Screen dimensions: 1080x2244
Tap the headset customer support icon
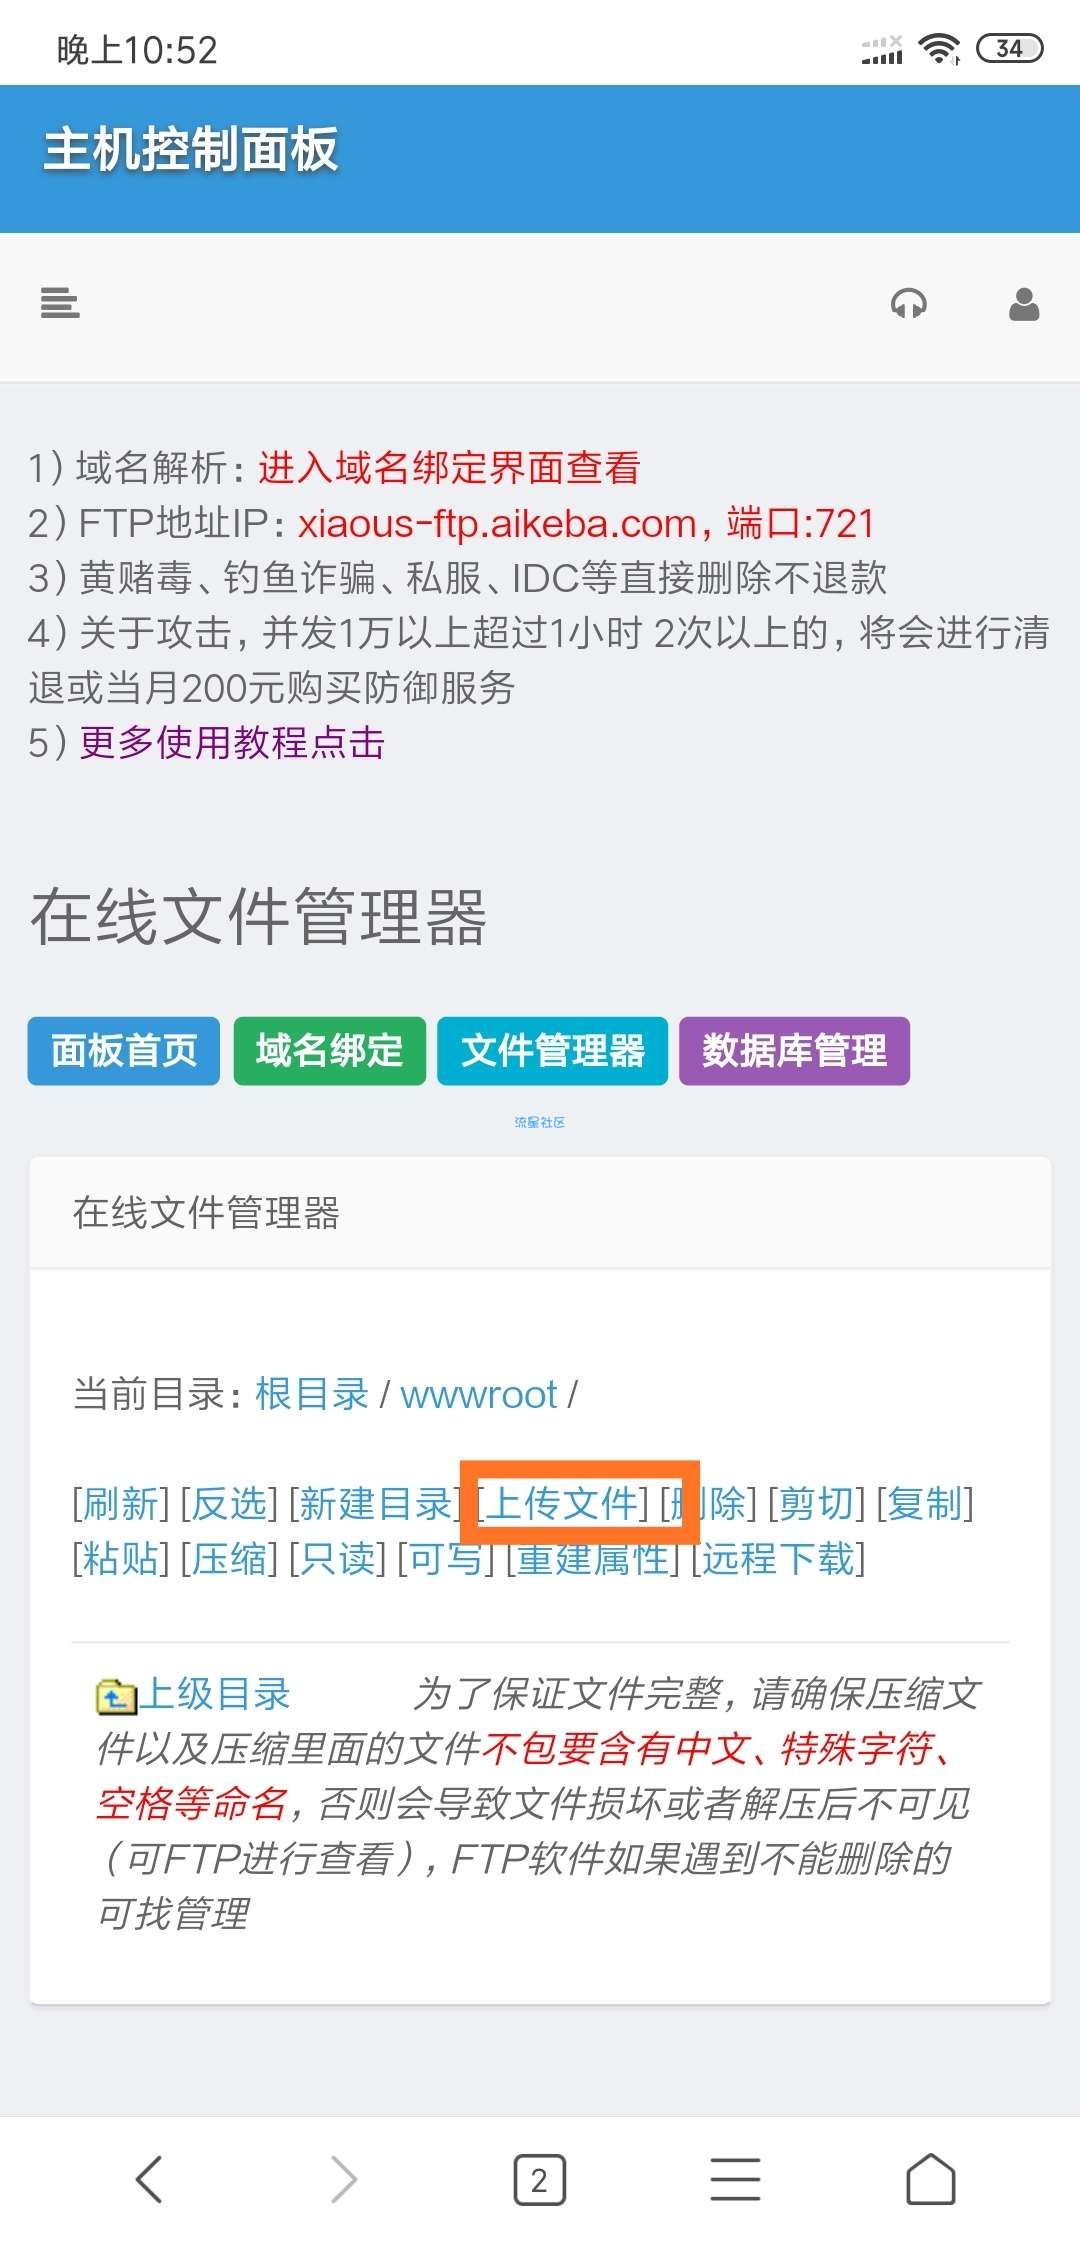coord(908,303)
